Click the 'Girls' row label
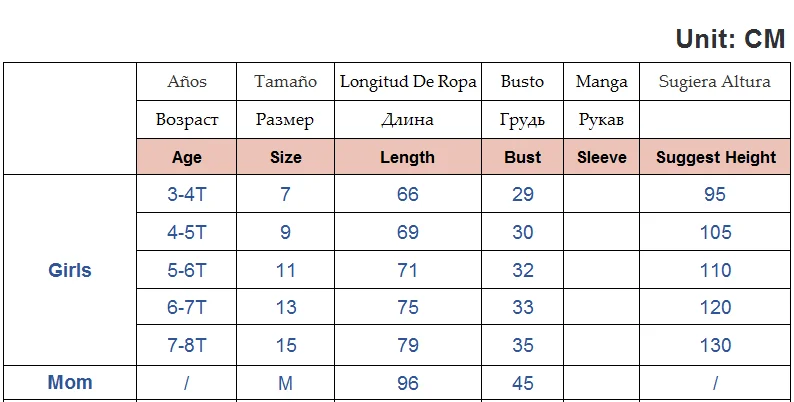 [x=70, y=270]
